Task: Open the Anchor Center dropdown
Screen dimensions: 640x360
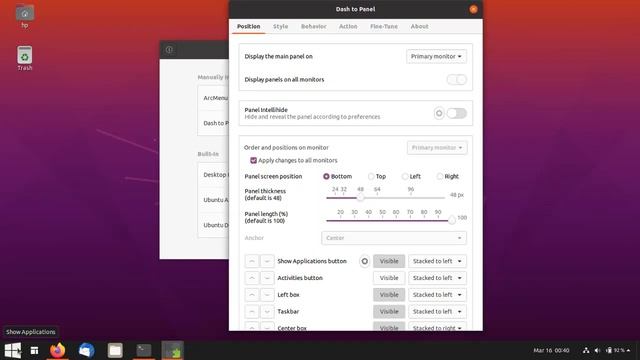Action: 394,238
